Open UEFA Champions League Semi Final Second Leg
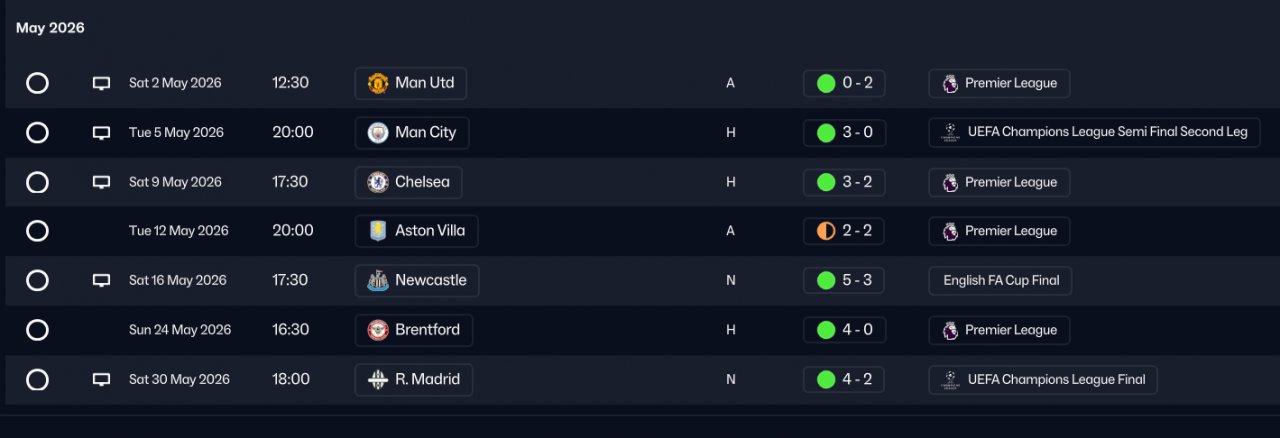1280x438 pixels. pyautogui.click(x=1094, y=132)
